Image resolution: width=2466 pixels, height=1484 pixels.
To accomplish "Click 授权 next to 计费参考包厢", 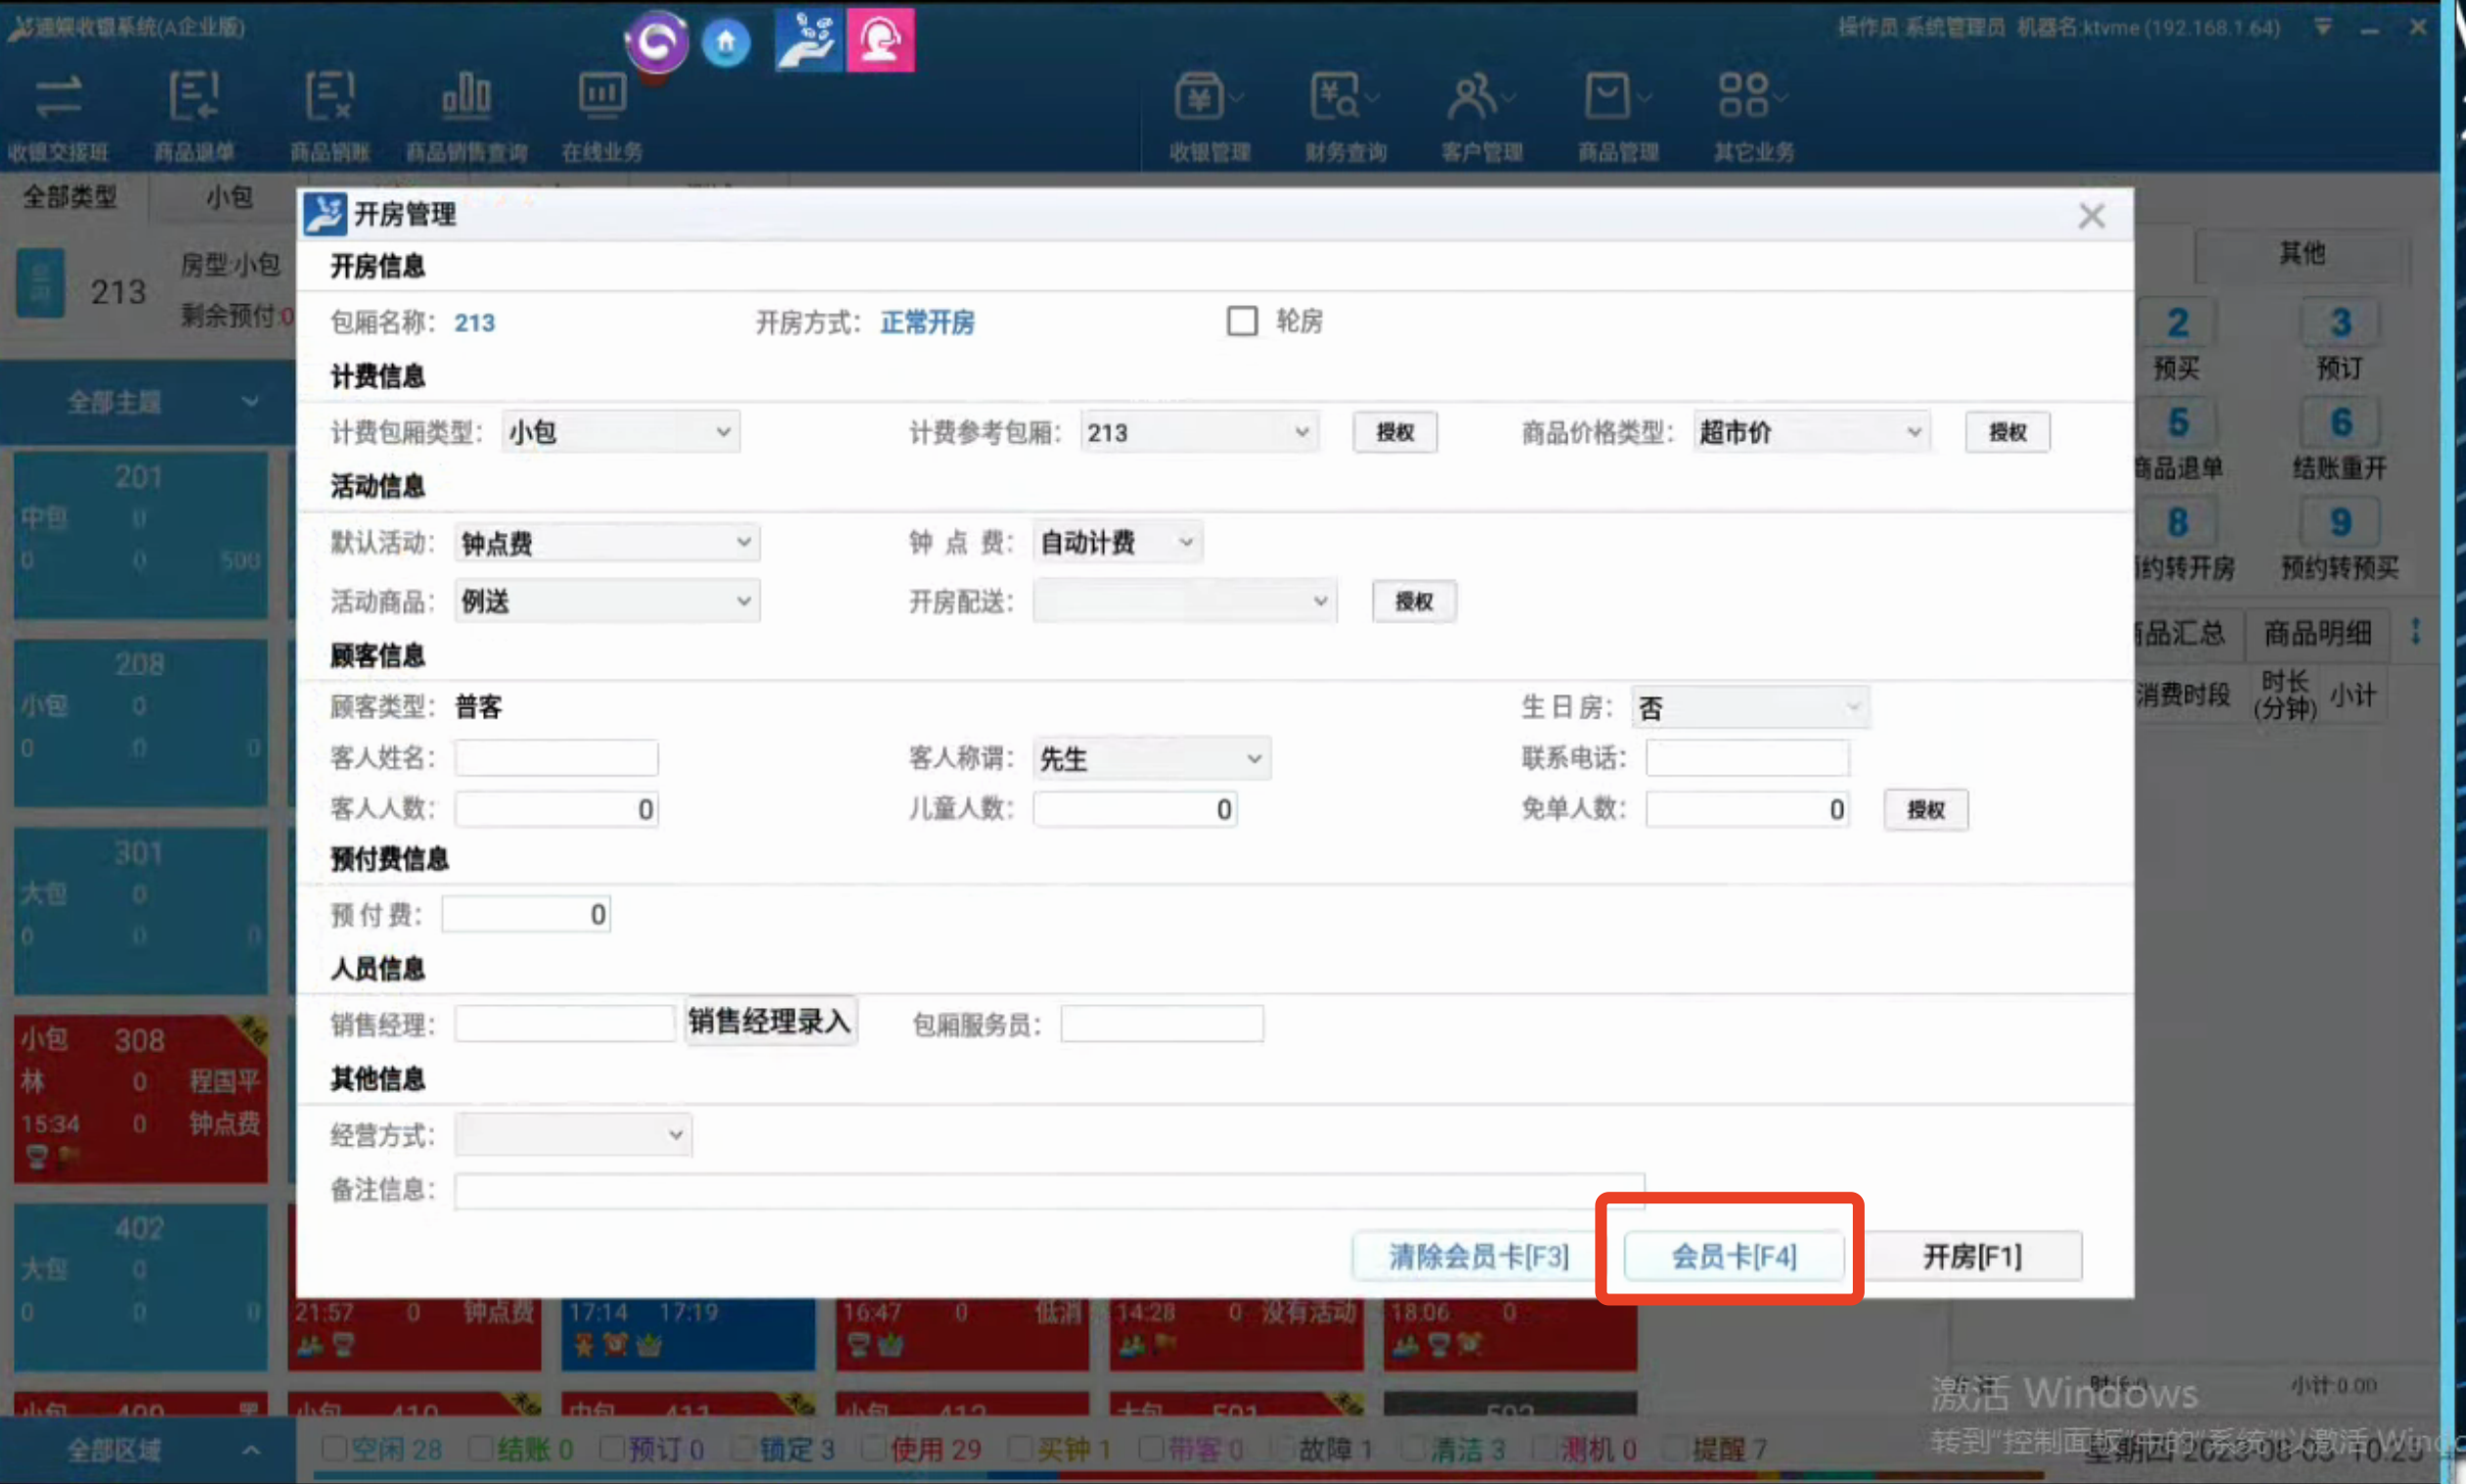I will [1394, 432].
